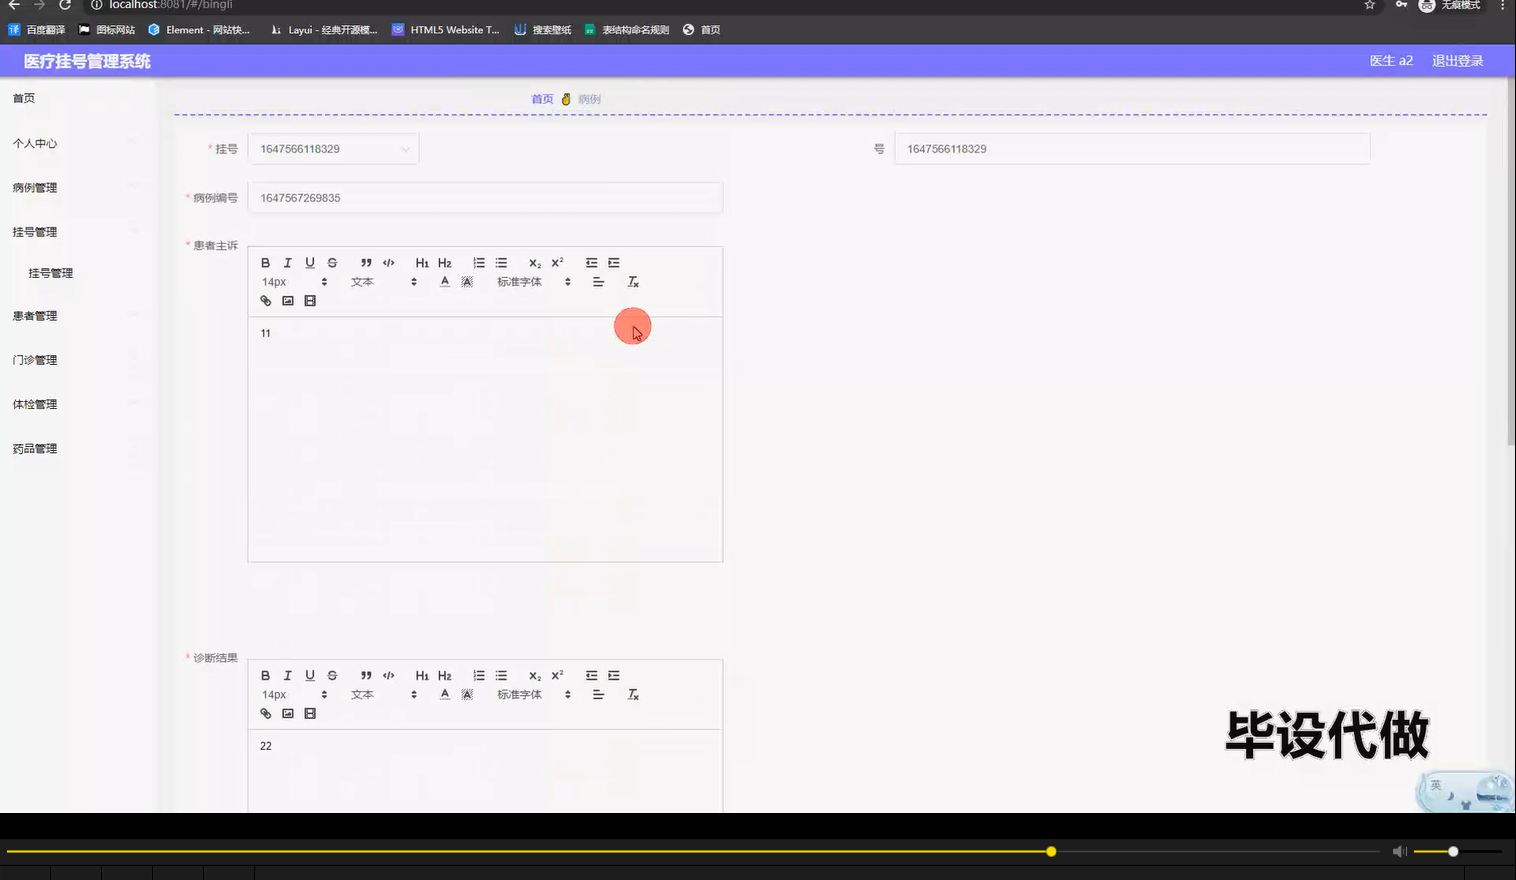
Task: Apply strikethrough in the 患者主诉 editor
Action: coord(332,263)
